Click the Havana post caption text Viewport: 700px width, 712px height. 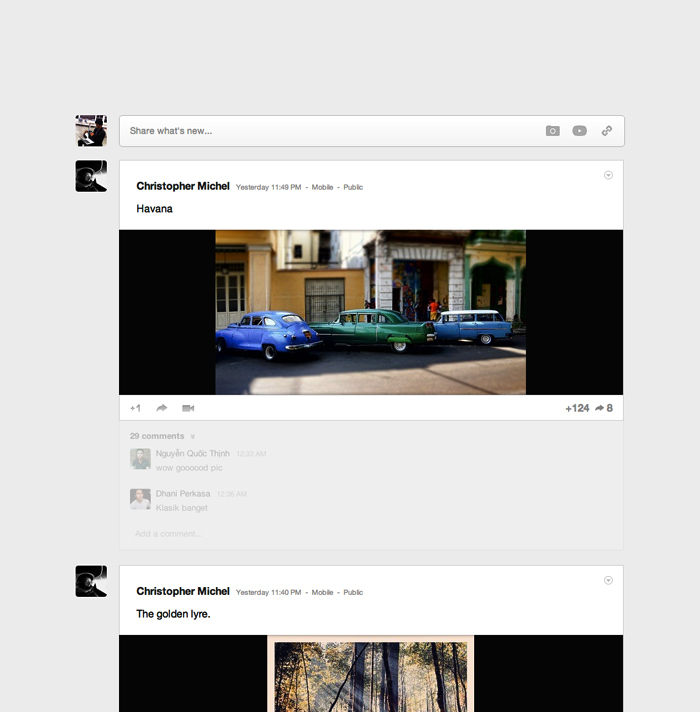(154, 209)
